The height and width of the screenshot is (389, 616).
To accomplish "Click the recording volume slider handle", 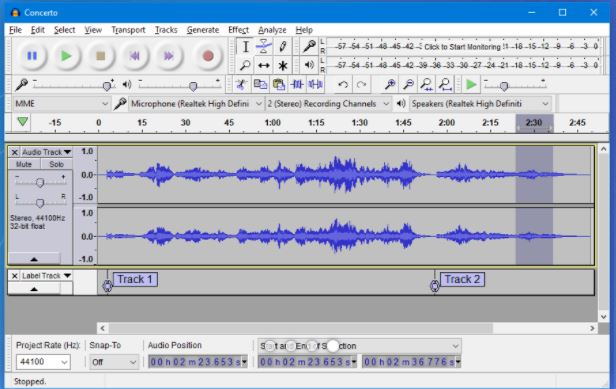I will (106, 86).
